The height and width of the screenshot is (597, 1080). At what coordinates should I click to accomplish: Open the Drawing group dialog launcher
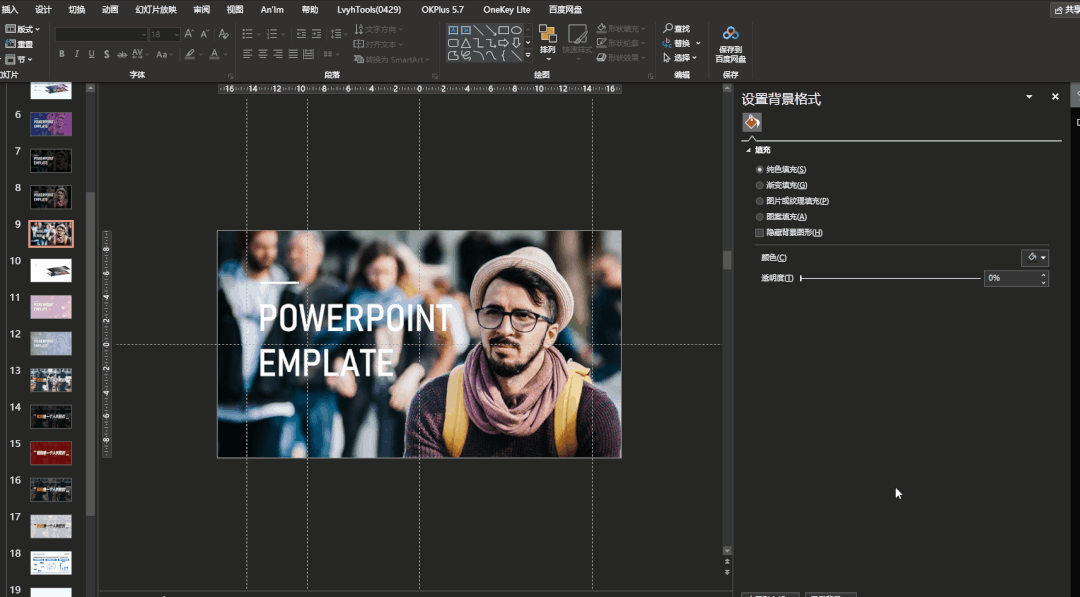click(650, 76)
